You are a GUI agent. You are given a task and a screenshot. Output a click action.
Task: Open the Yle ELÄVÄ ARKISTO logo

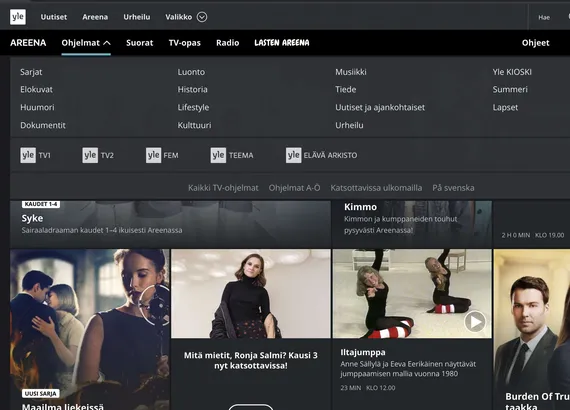click(321, 155)
